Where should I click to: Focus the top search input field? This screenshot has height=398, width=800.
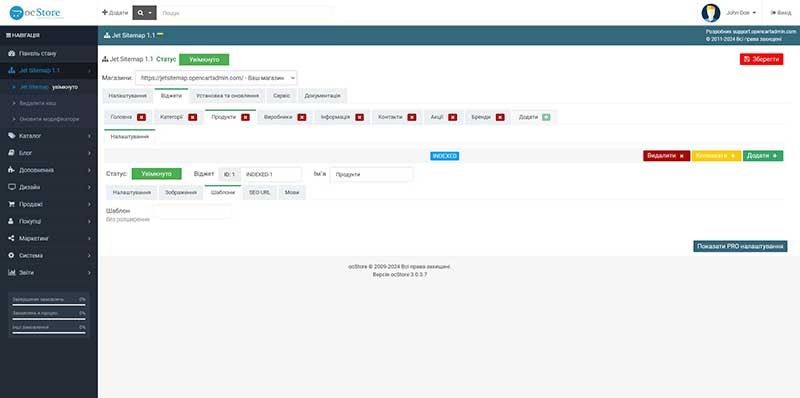(245, 13)
